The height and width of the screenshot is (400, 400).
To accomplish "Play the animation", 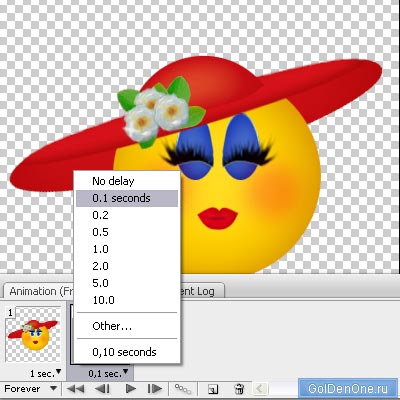I will coord(131,389).
